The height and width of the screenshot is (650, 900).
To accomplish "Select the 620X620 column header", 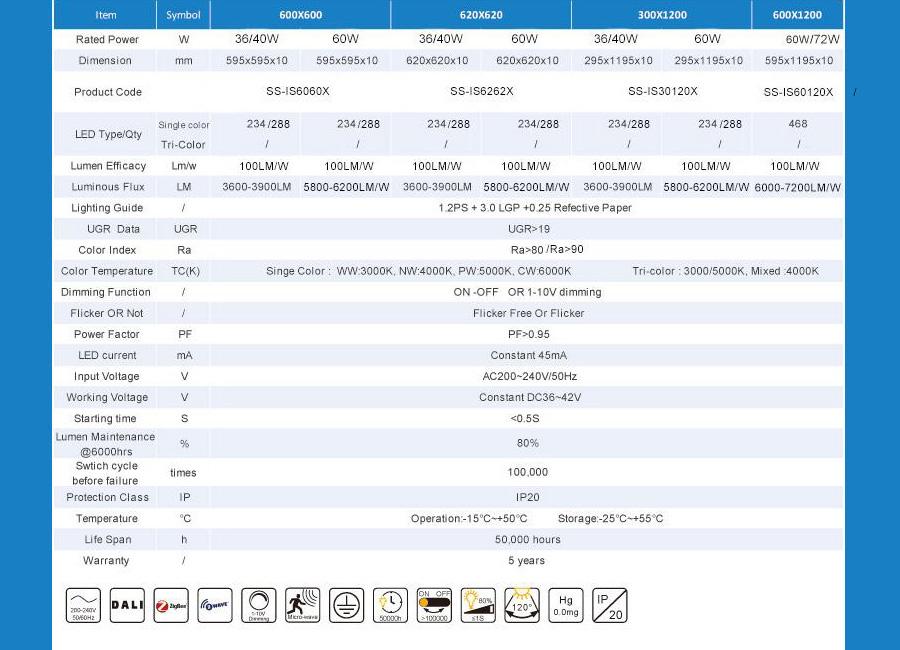I will (x=480, y=15).
